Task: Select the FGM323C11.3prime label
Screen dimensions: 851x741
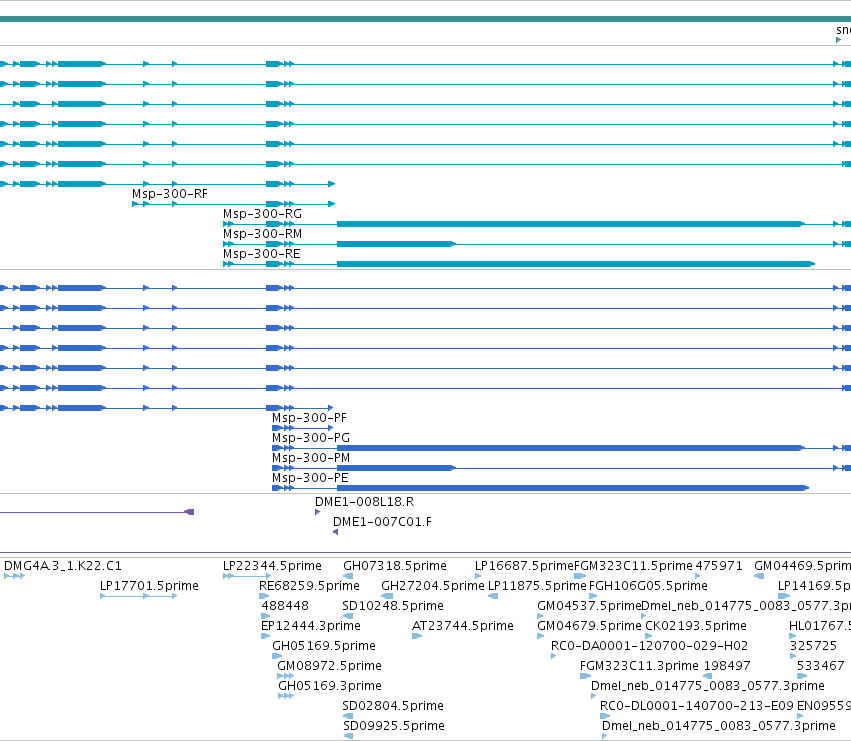Action: click(x=639, y=666)
